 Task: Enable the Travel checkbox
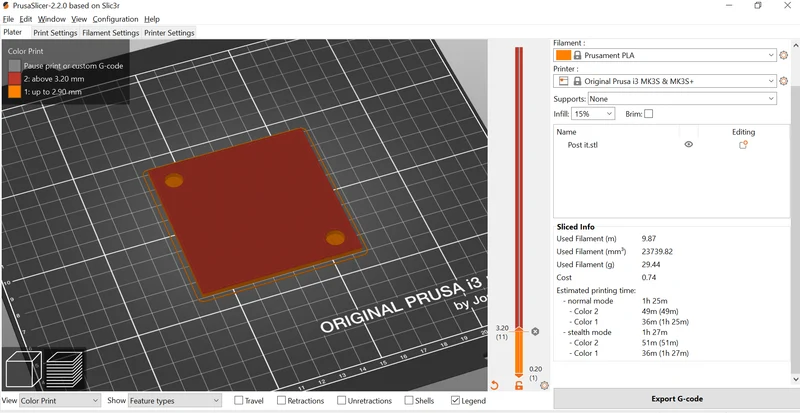coord(238,401)
